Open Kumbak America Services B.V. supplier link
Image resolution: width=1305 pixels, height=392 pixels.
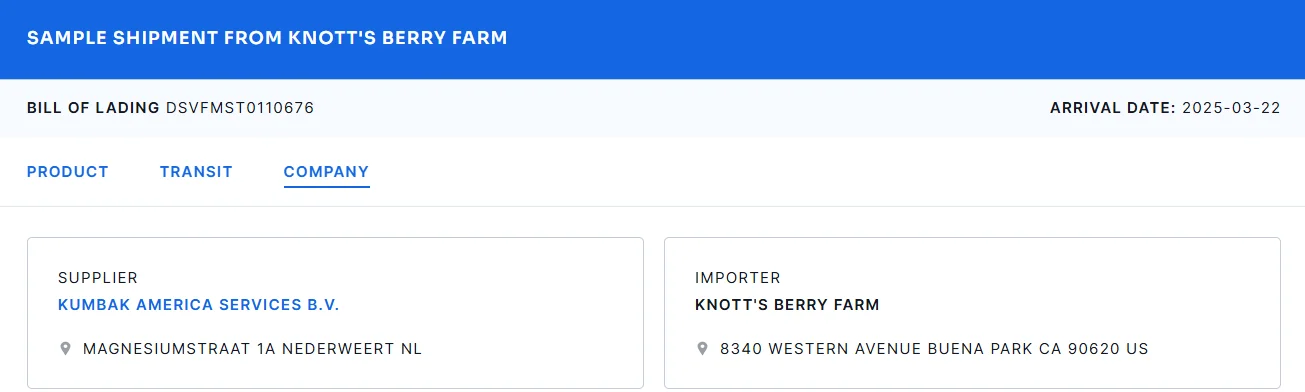199,305
